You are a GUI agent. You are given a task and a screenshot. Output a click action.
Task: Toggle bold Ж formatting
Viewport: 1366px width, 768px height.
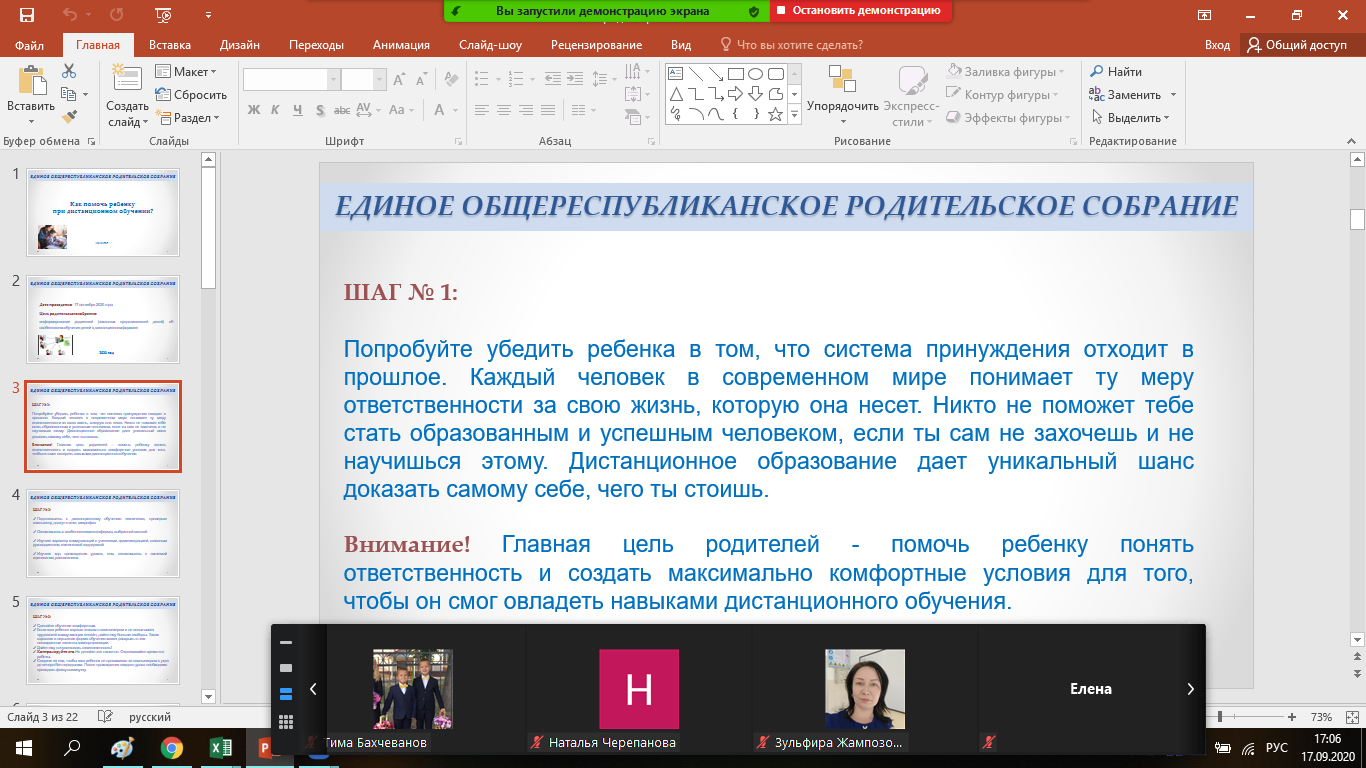tap(254, 110)
